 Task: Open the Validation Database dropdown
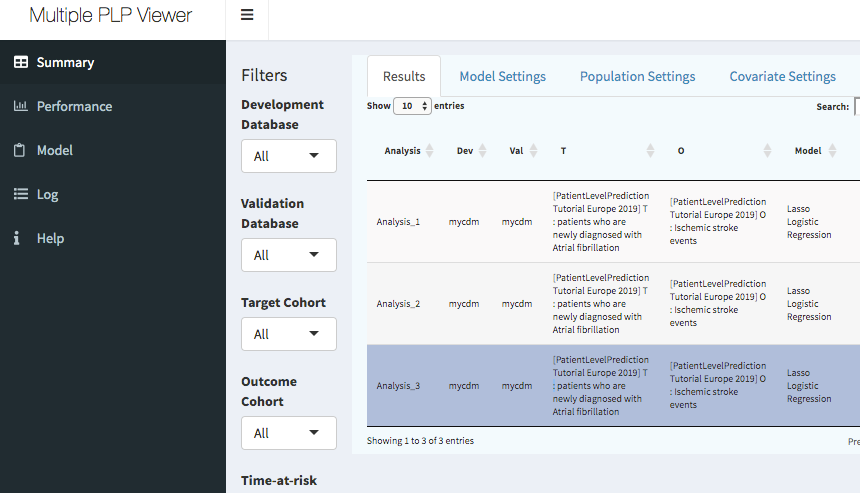coord(288,255)
